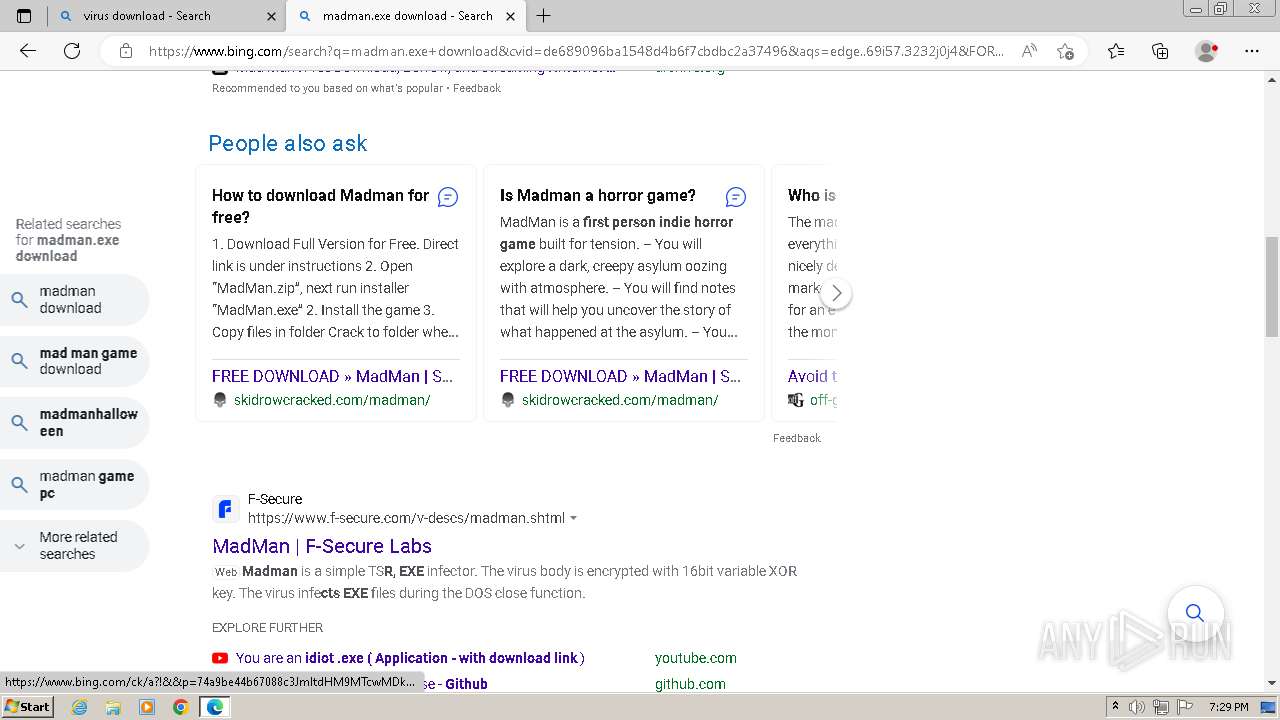The image size is (1280, 720).
Task: Open chat icon beside How to download Madman
Action: tap(448, 197)
